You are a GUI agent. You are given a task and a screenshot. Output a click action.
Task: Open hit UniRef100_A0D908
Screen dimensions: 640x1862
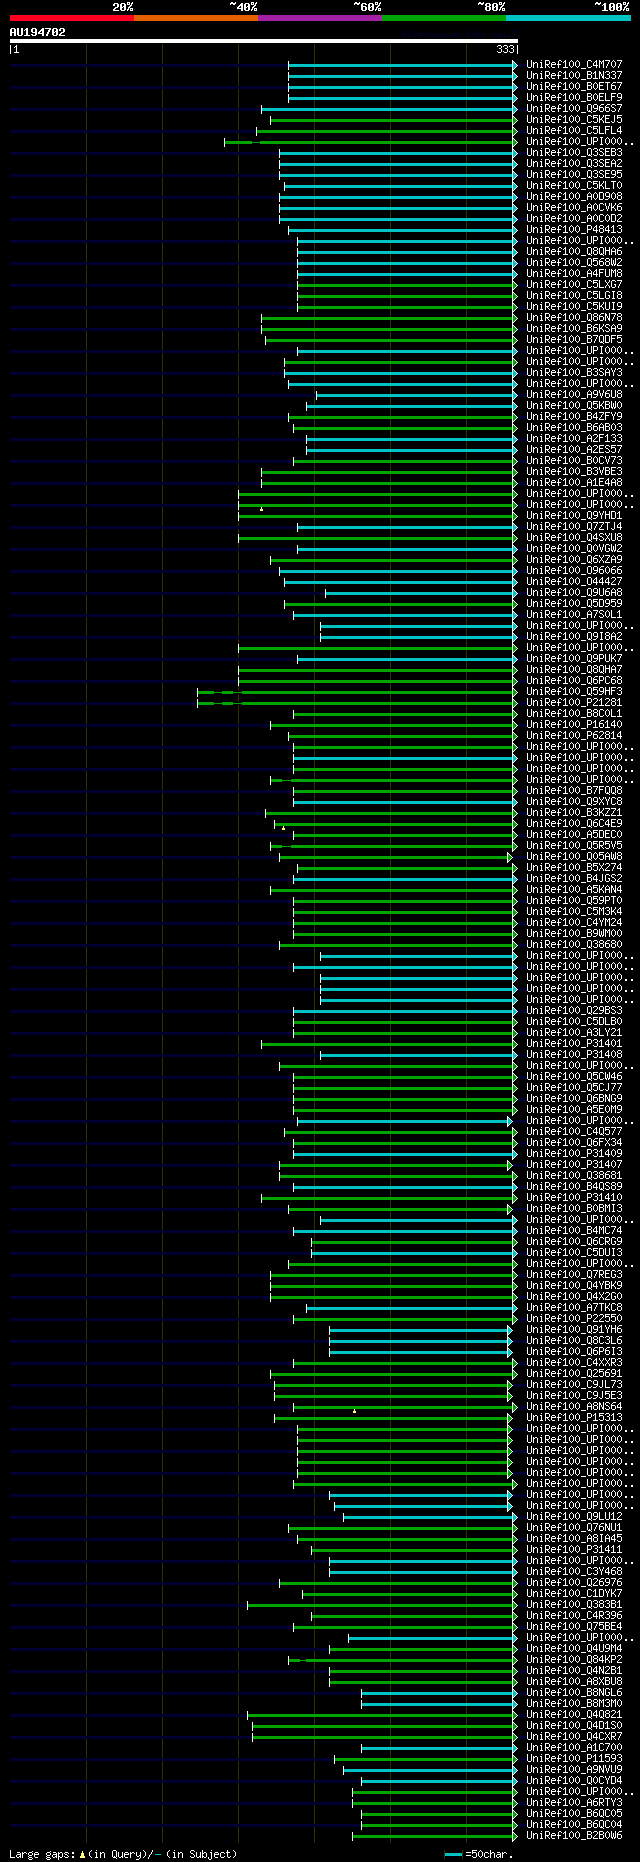(x=574, y=197)
